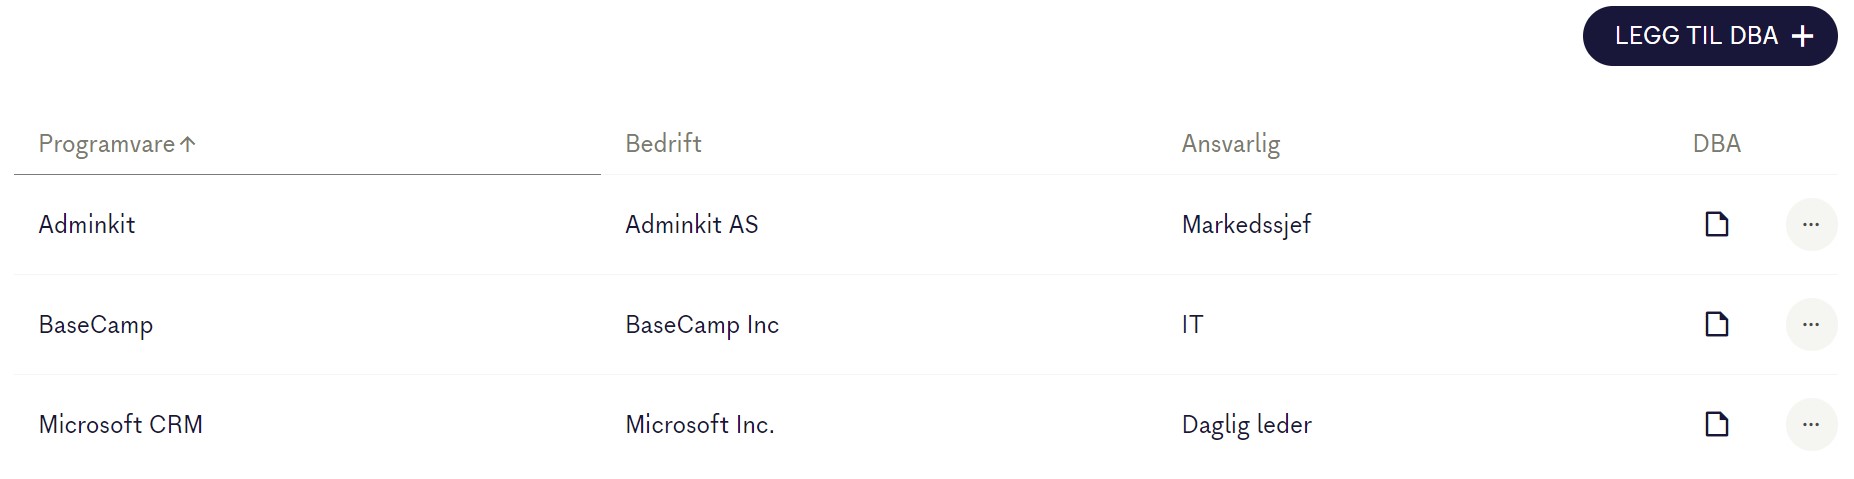Click the Programvare sort arrow
The image size is (1854, 479).
tap(188, 144)
